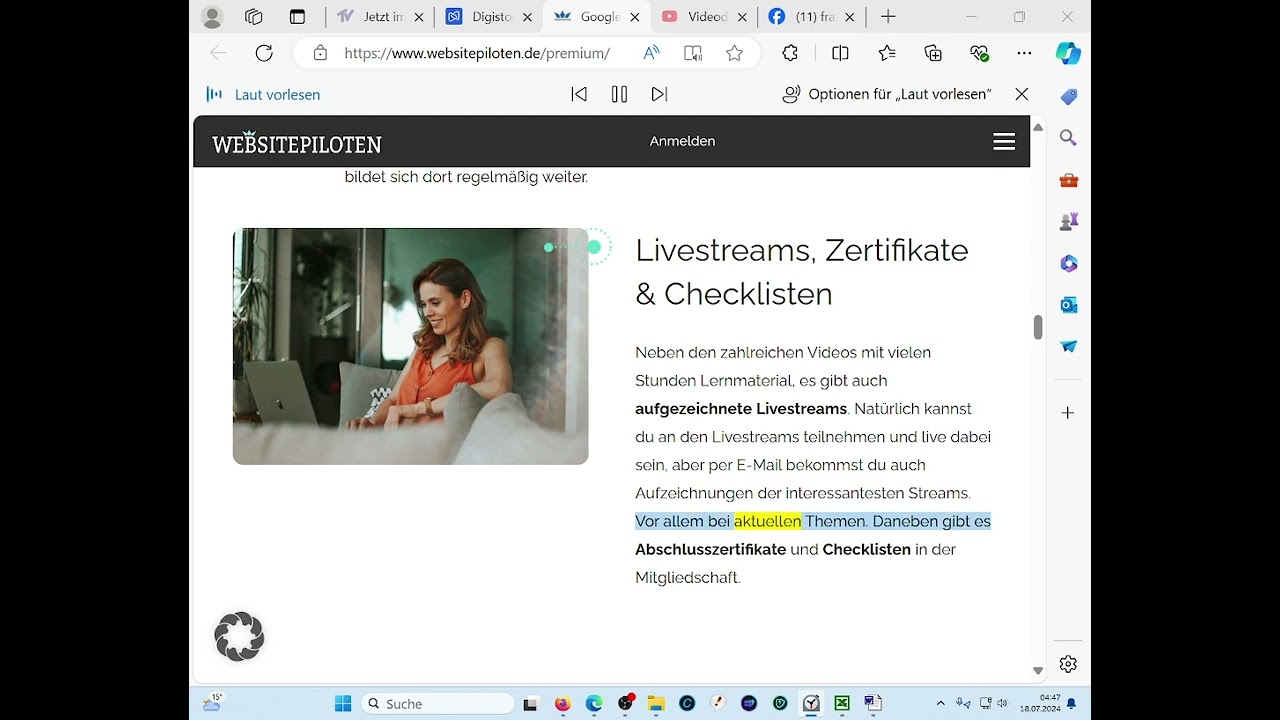
Task: Open the Extensions puzzle icon
Action: (x=790, y=53)
